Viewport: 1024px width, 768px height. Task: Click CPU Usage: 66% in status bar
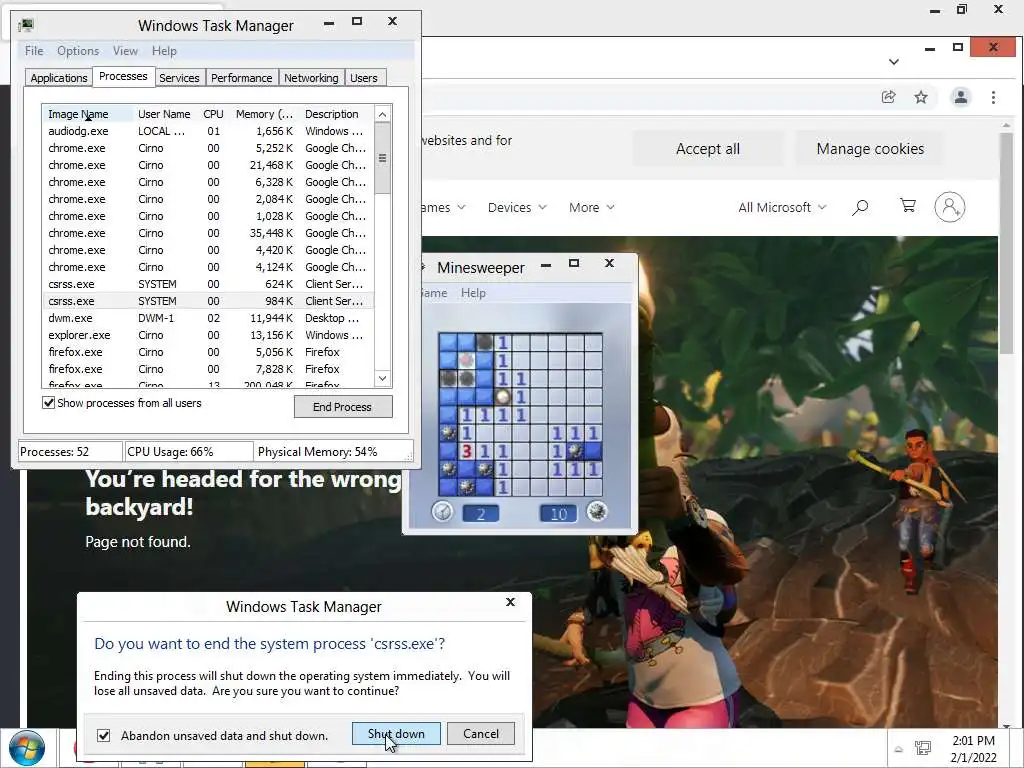[x=189, y=452]
